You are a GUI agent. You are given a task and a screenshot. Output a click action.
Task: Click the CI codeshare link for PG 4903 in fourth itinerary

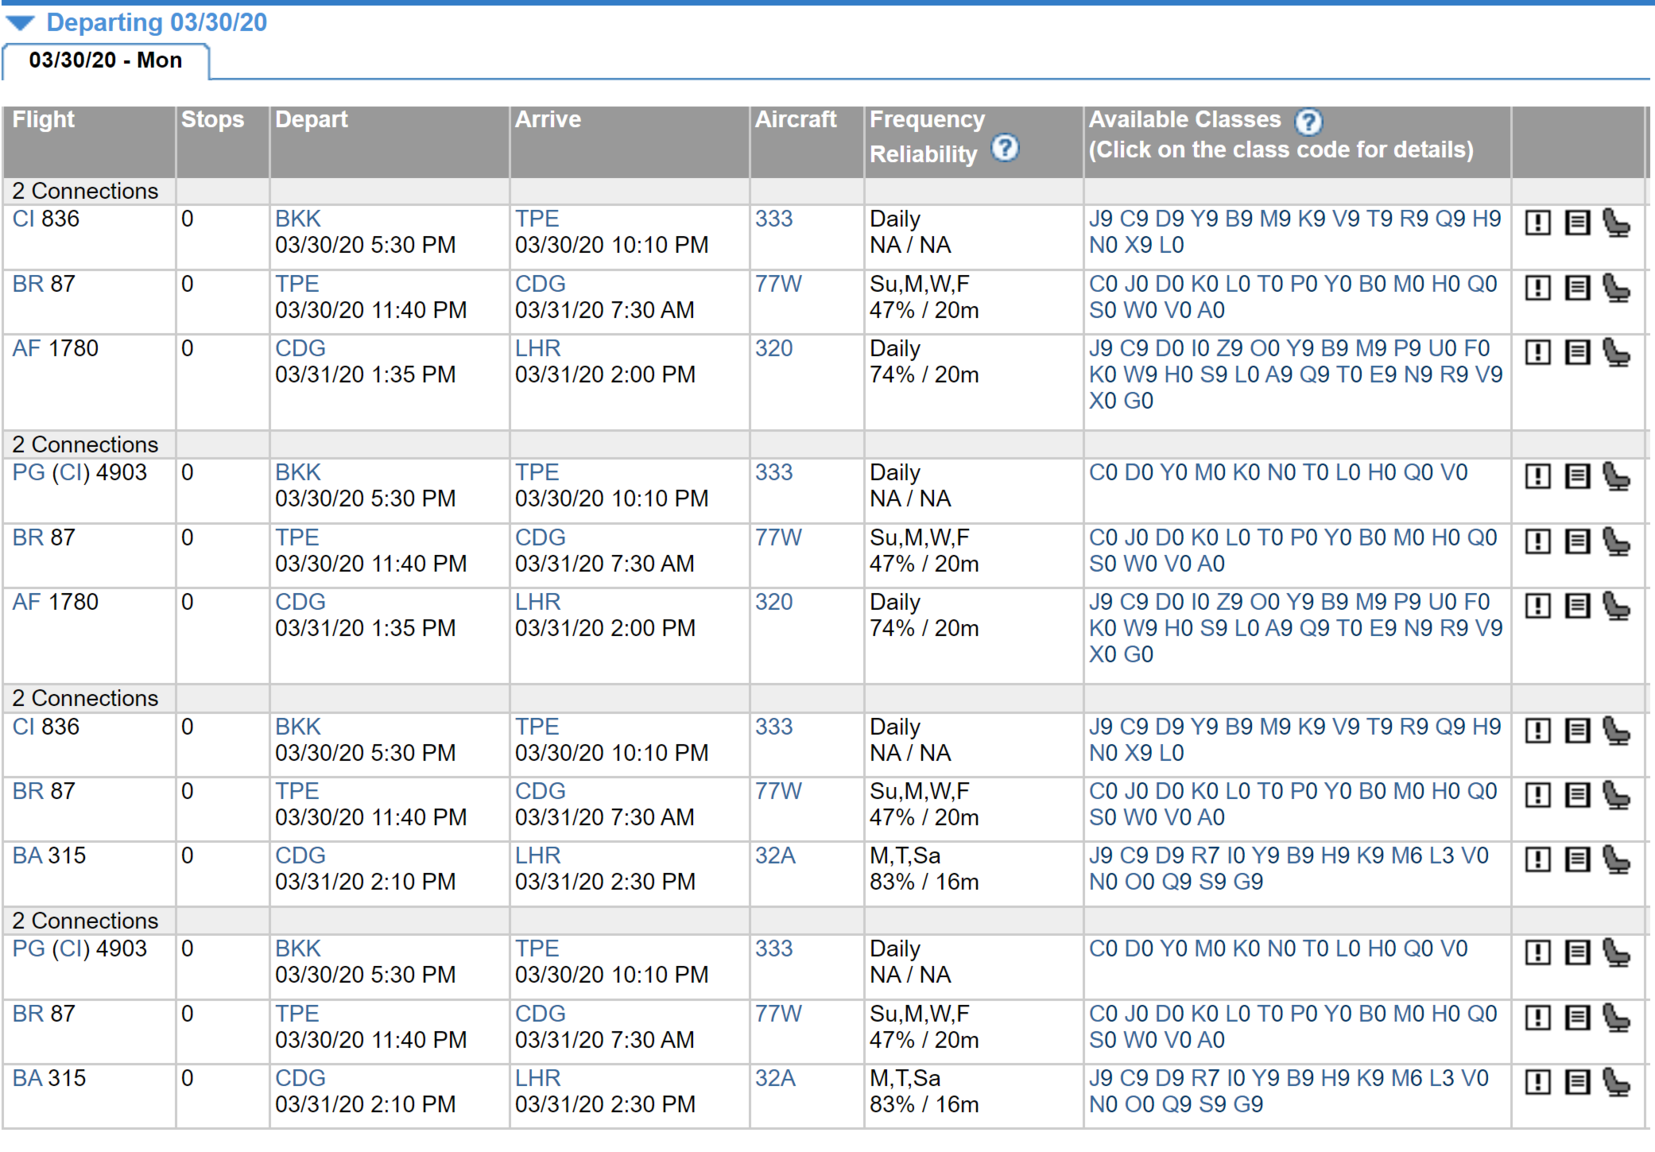[70, 949]
